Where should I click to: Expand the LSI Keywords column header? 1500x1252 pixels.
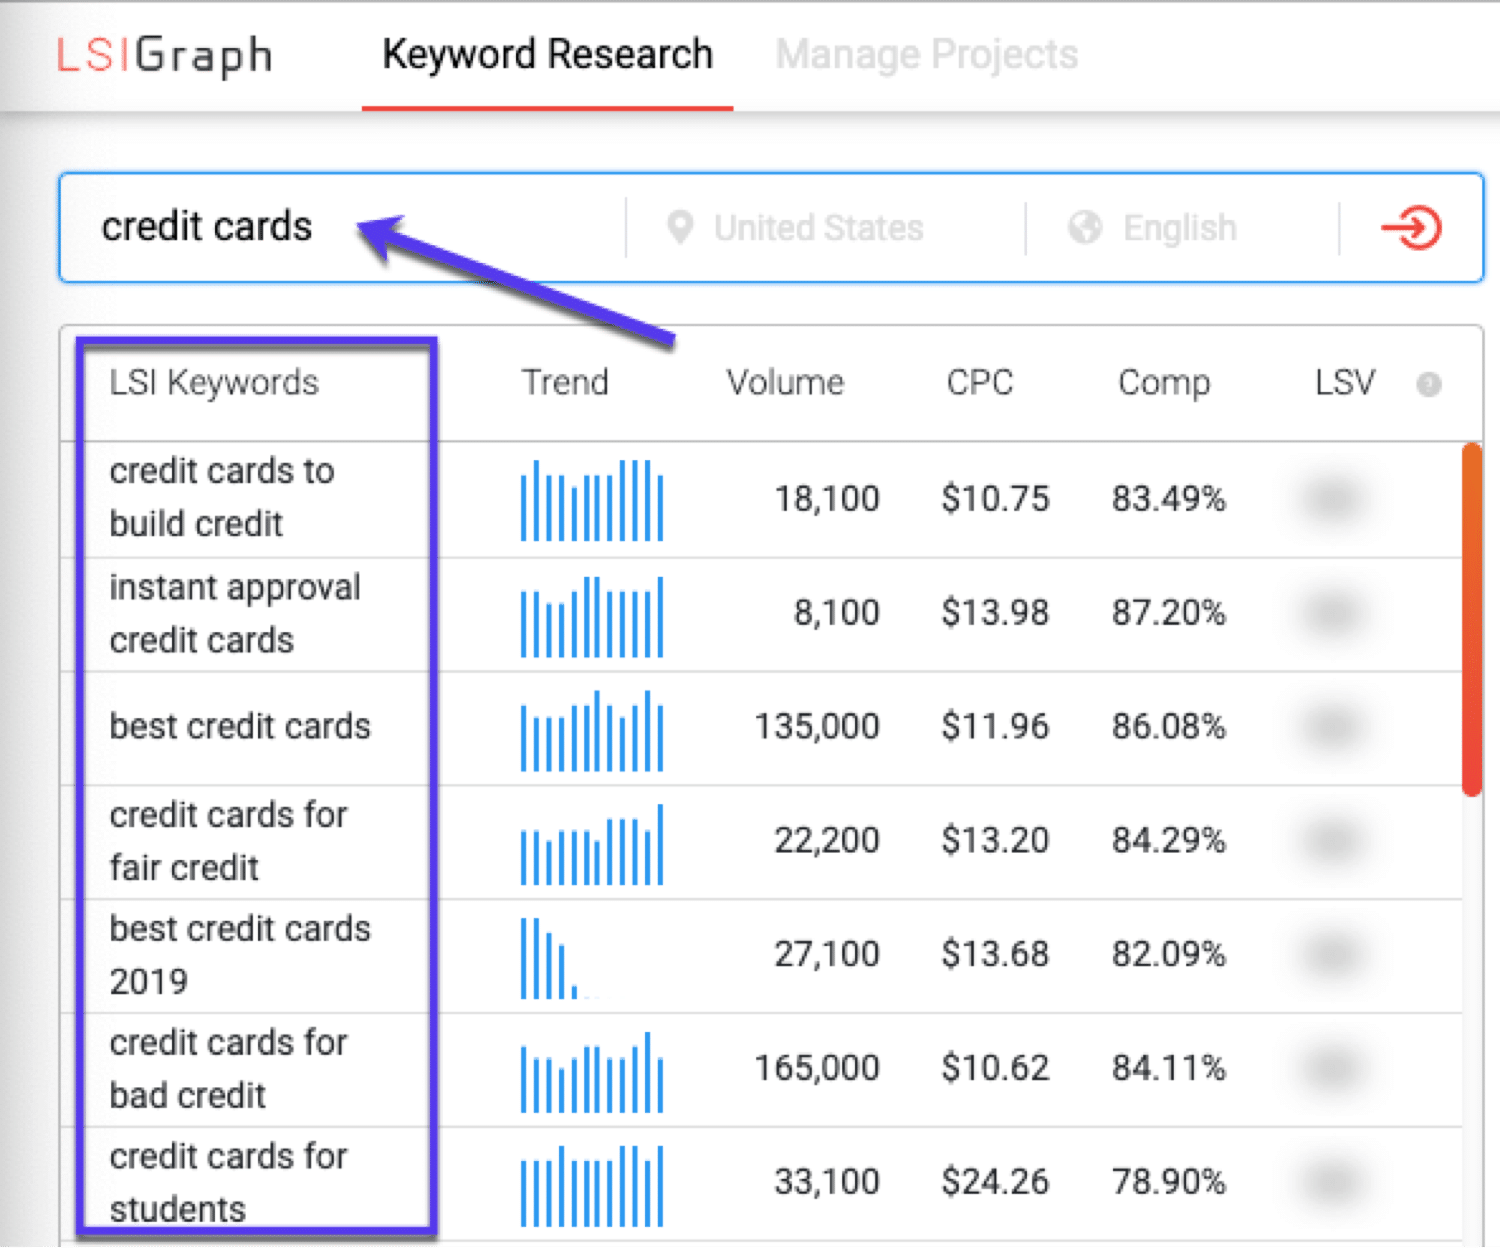(x=214, y=382)
